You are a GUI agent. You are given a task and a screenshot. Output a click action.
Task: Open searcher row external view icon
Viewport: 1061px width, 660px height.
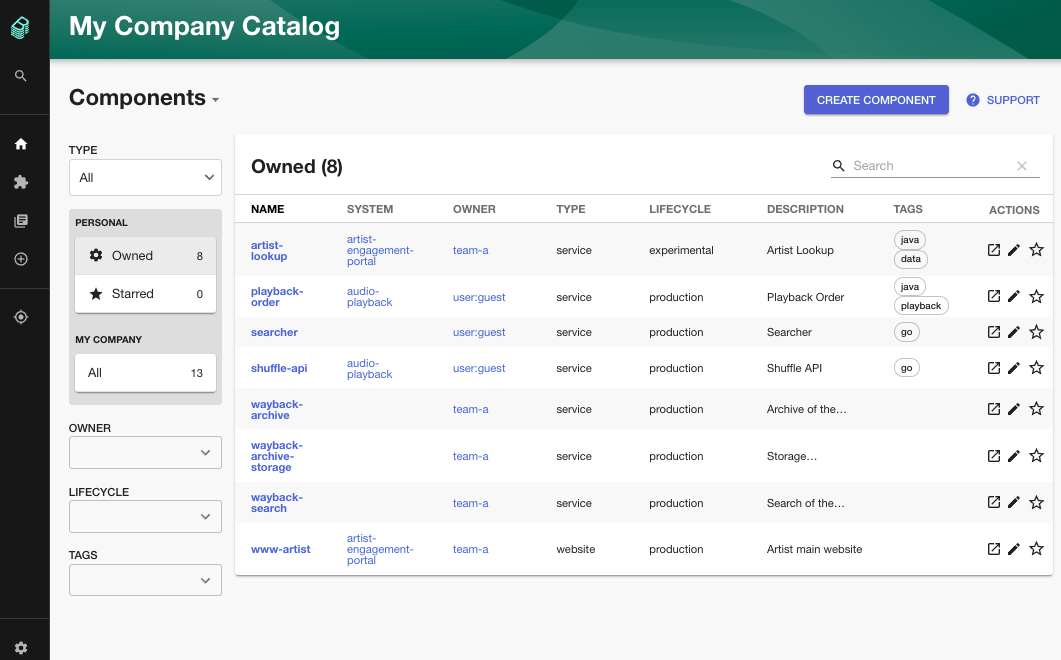coord(993,332)
